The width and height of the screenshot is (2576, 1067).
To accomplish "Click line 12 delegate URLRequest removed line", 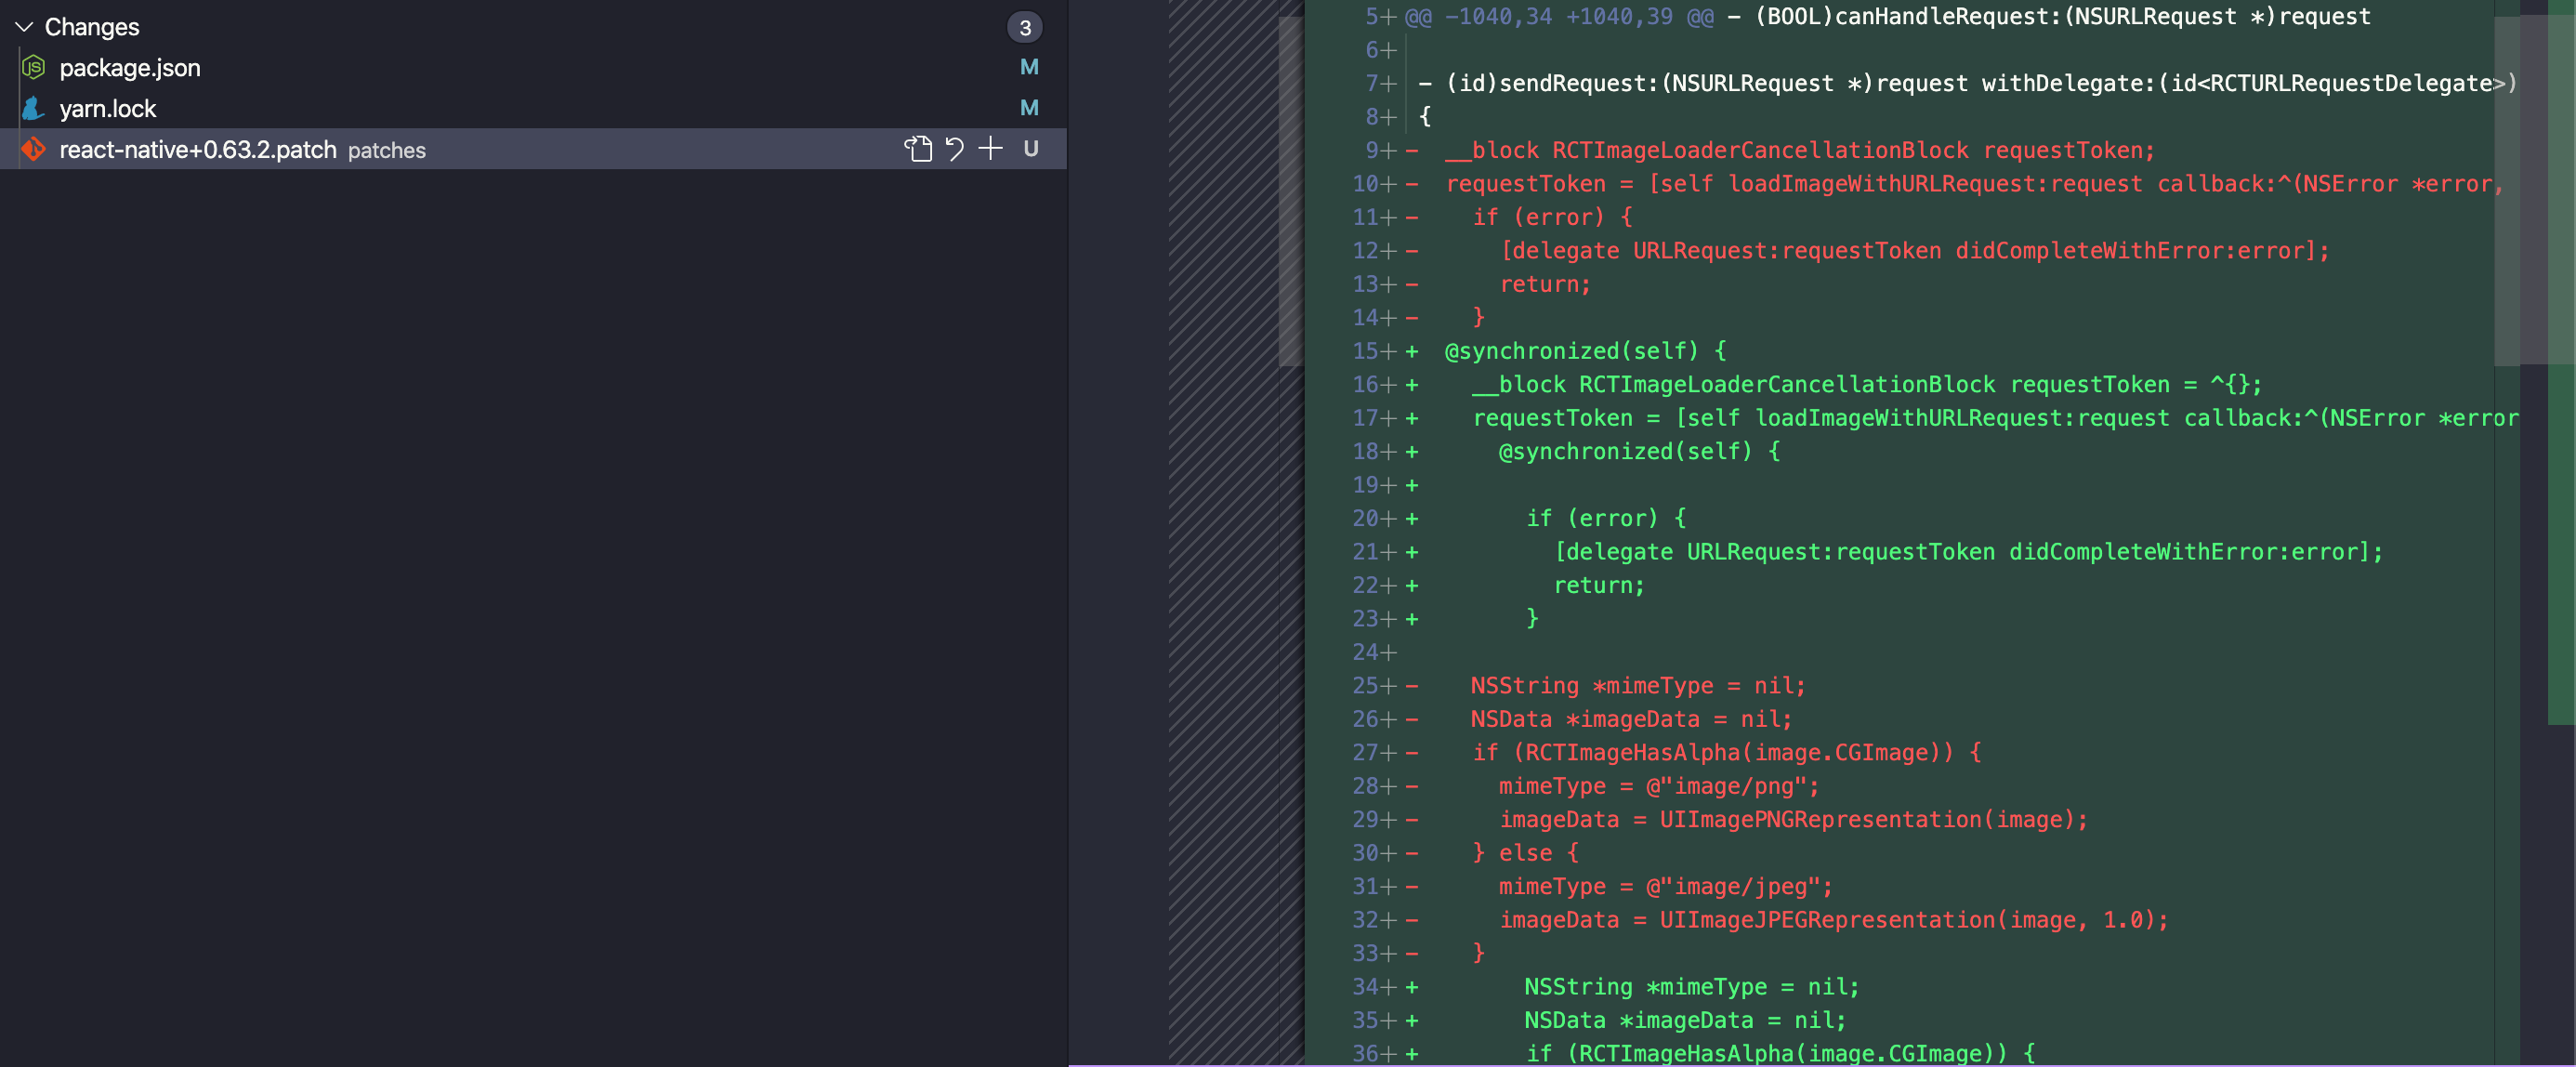I will click(1915, 250).
